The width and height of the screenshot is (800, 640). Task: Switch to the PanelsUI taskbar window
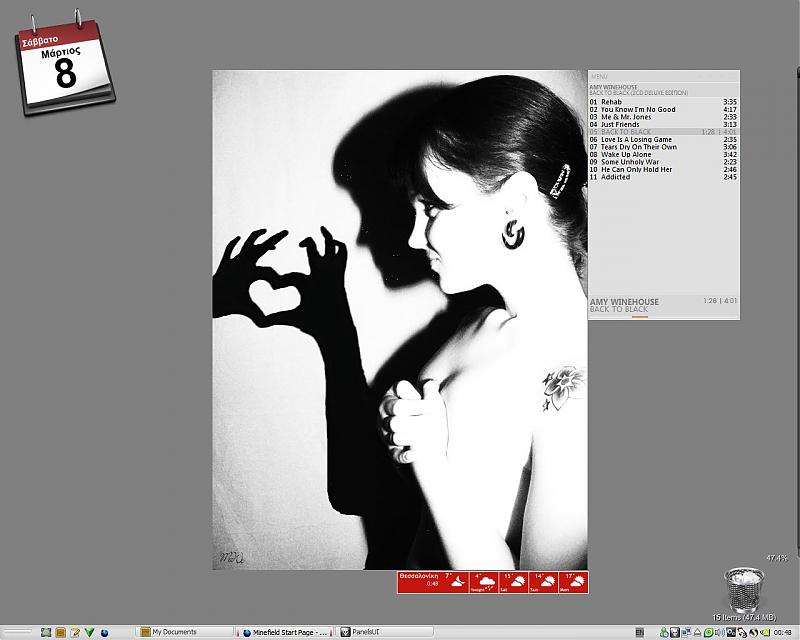tap(386, 632)
